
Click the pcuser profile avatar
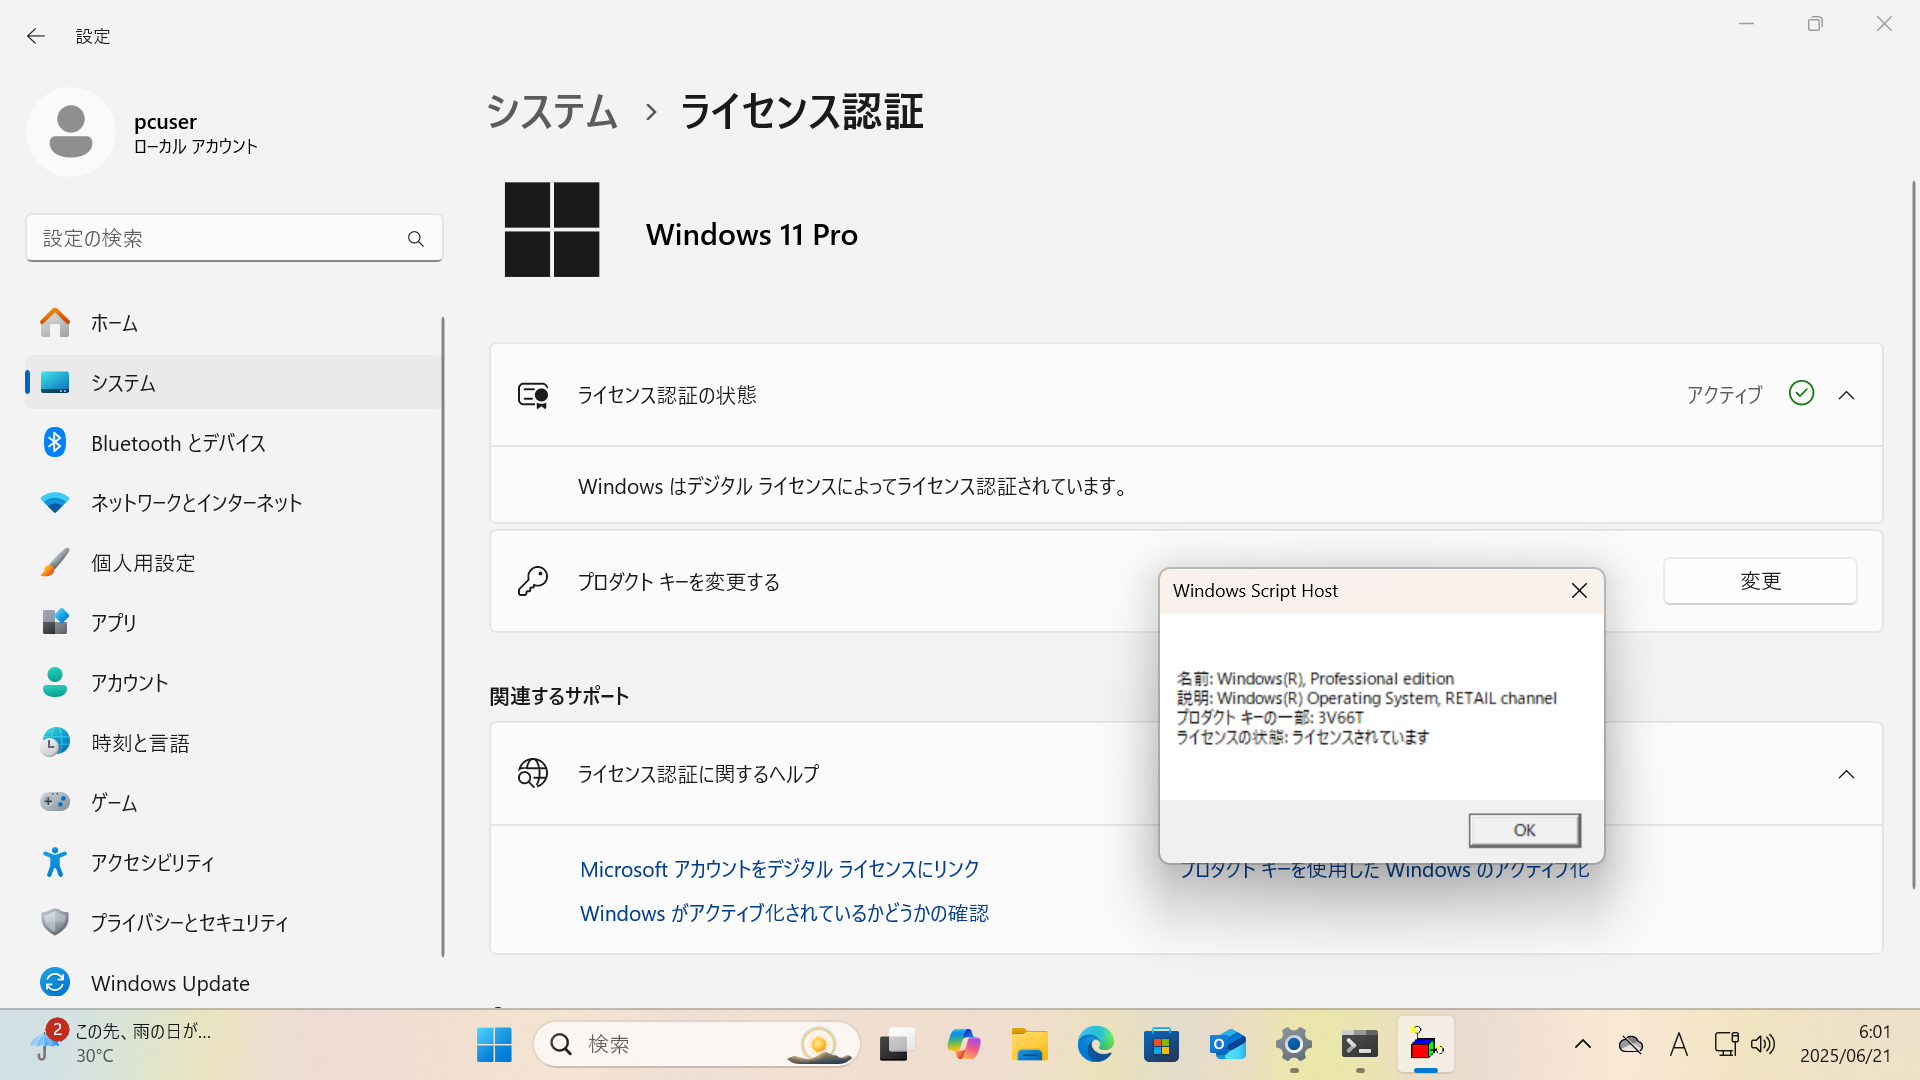pyautogui.click(x=71, y=132)
